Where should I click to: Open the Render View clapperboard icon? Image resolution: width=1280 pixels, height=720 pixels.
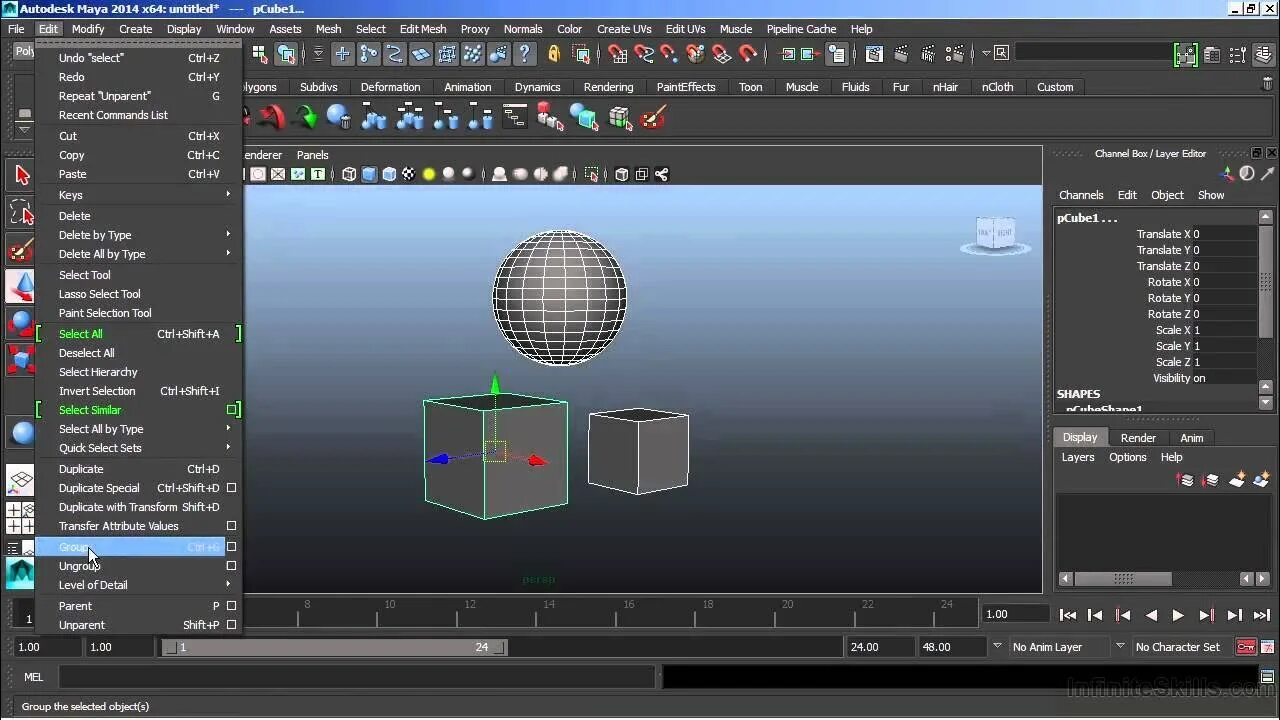pos(875,54)
